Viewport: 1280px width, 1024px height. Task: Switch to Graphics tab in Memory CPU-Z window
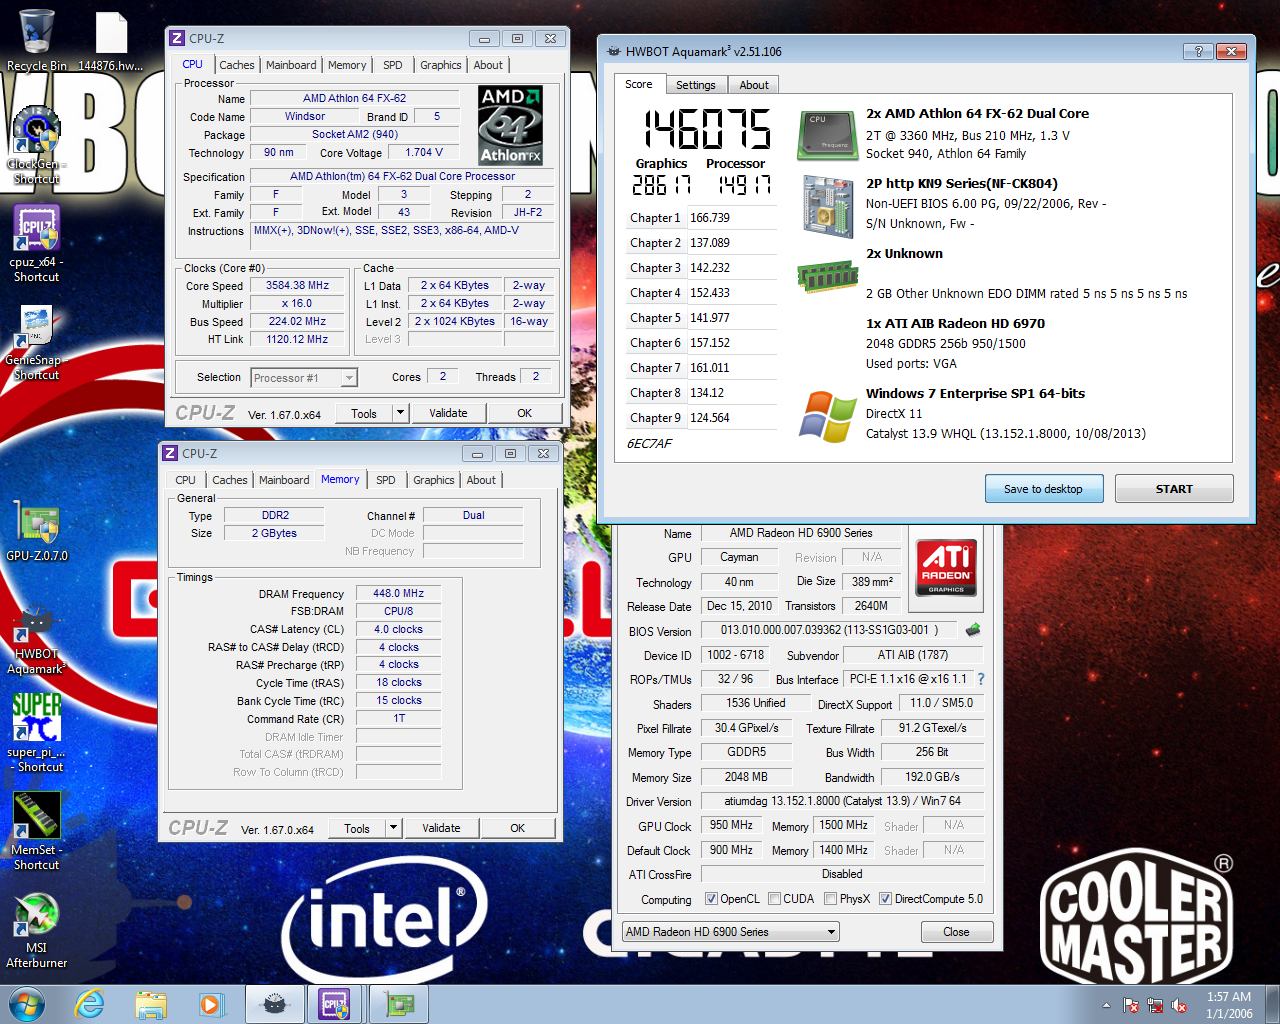(434, 480)
